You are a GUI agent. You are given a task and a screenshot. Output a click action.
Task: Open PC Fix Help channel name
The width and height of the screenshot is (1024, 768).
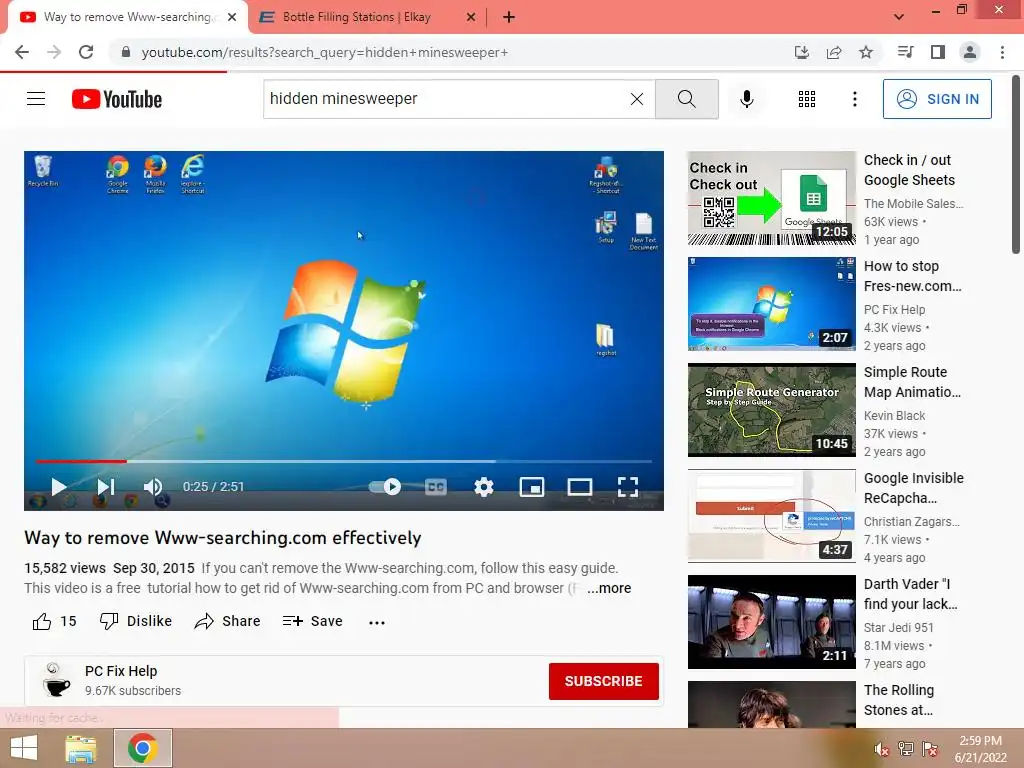click(121, 671)
